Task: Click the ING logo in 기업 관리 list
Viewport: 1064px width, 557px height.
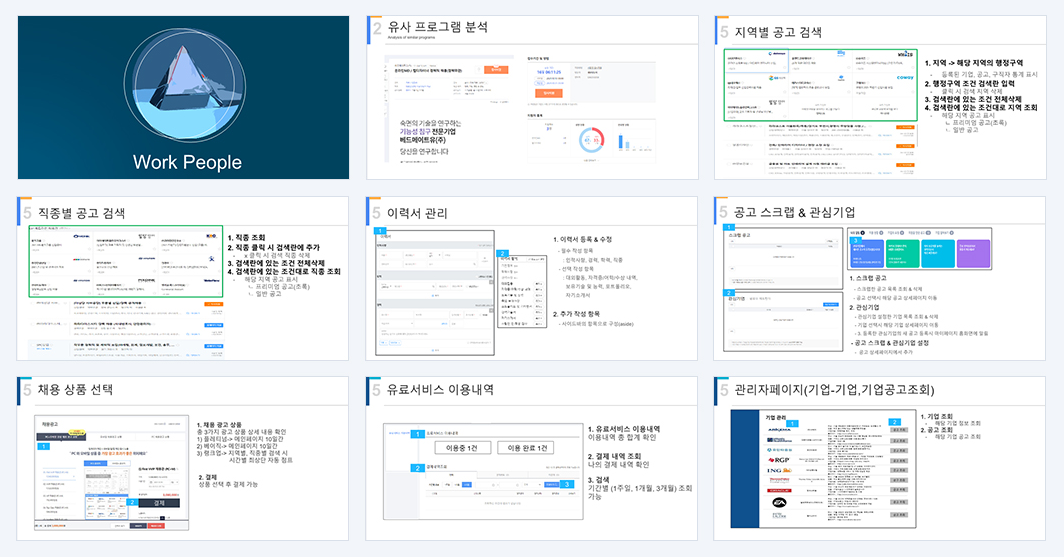Action: click(779, 470)
